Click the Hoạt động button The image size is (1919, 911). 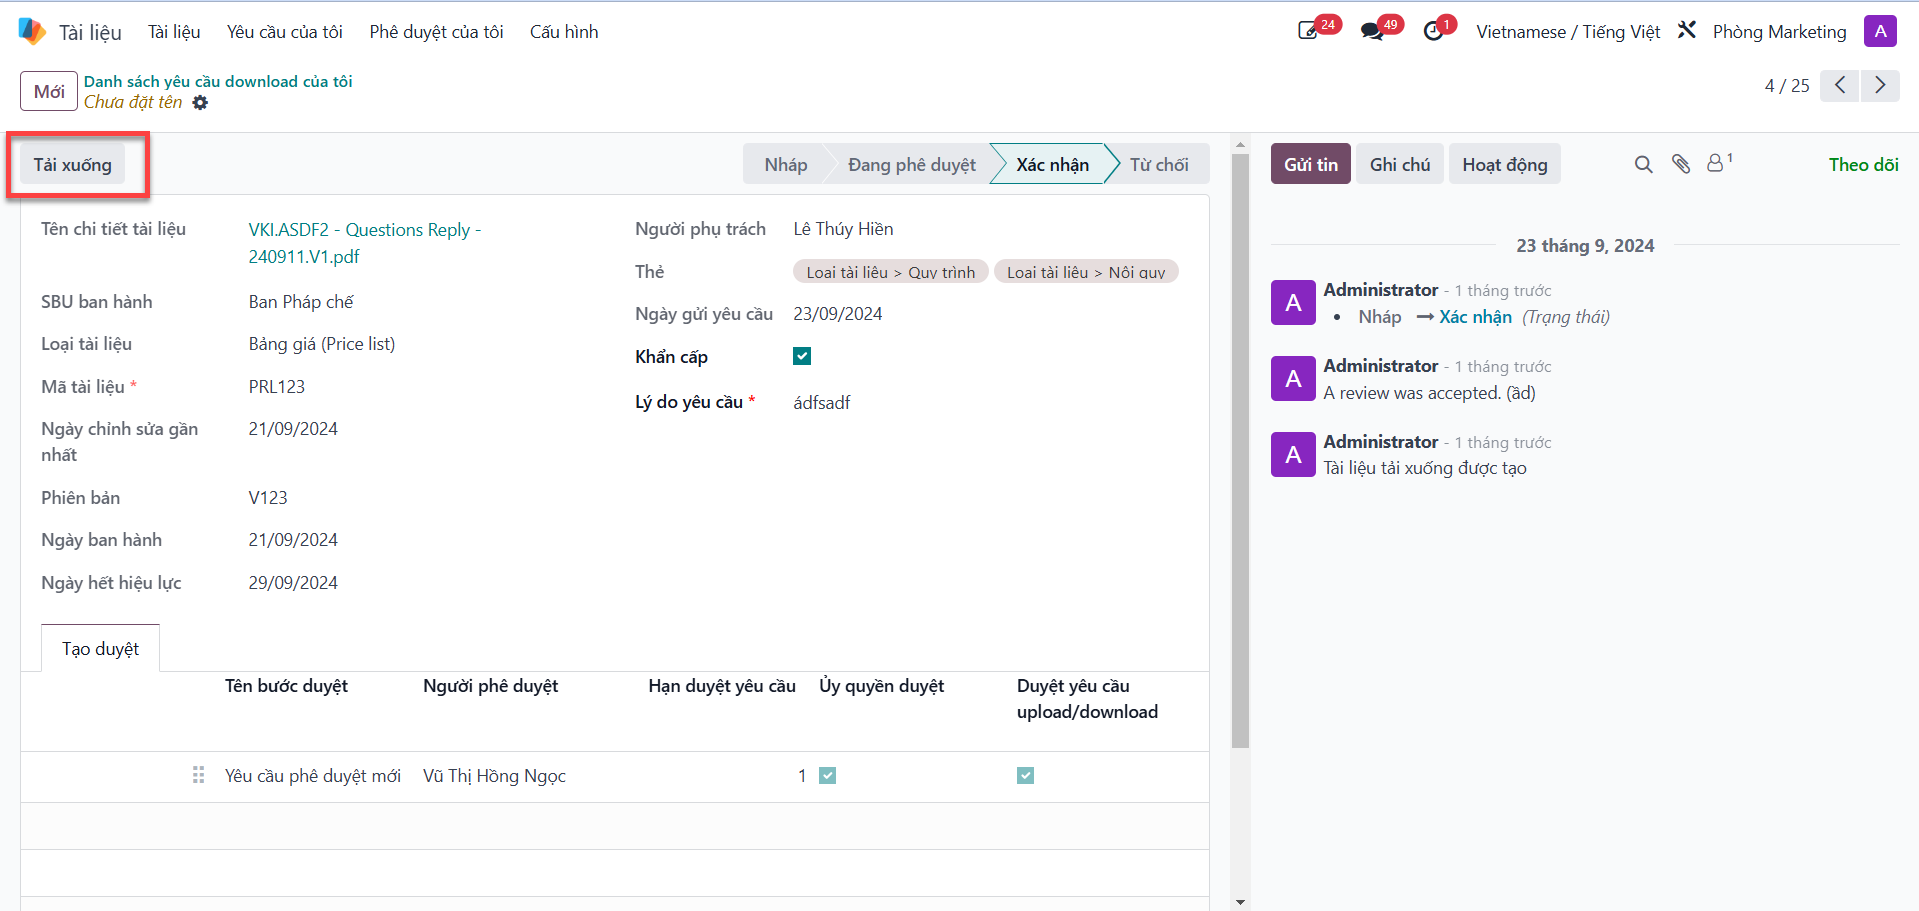click(x=1504, y=164)
